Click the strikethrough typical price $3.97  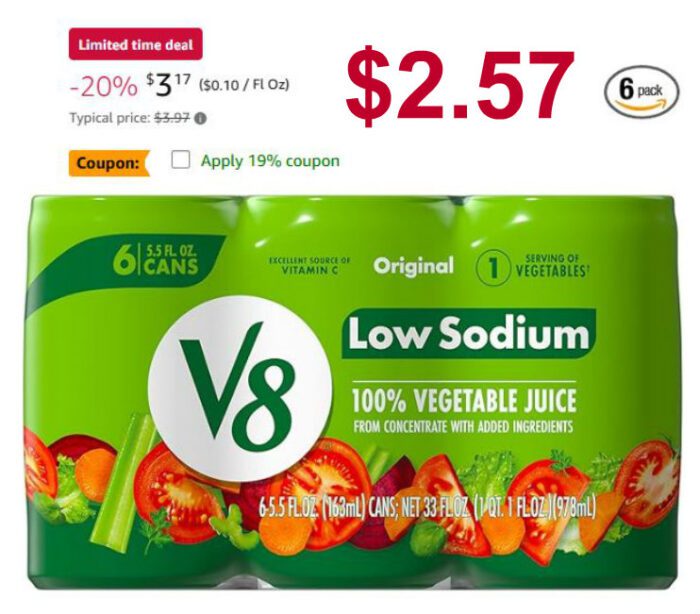[x=172, y=118]
